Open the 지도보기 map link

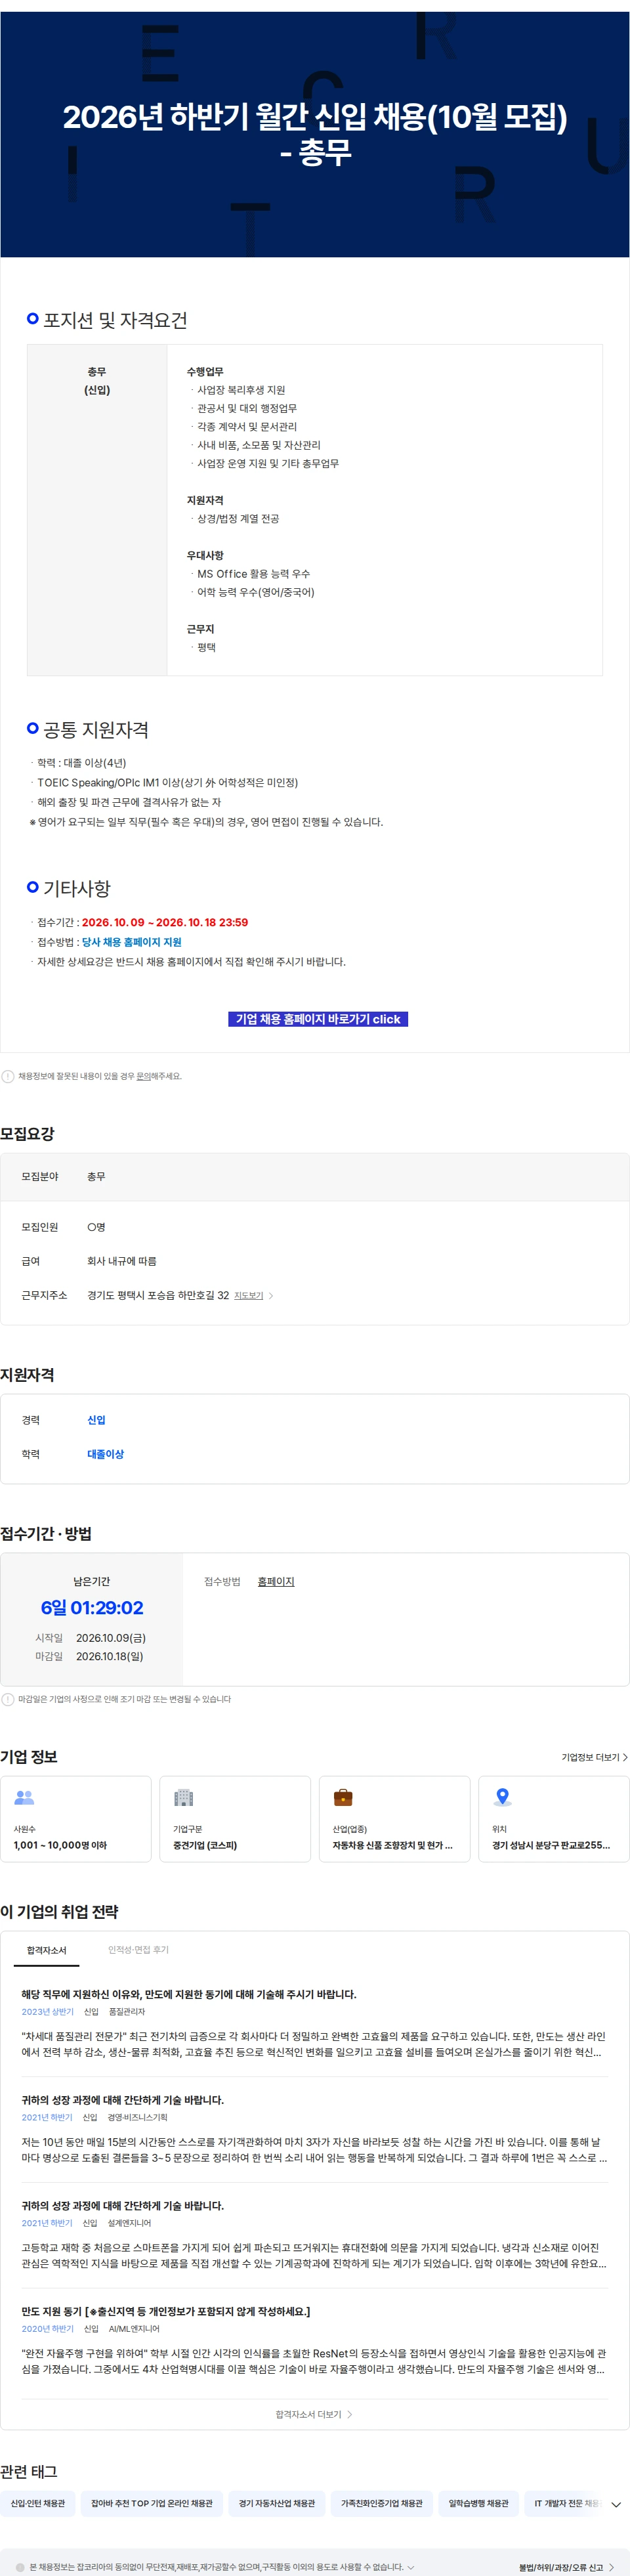tap(248, 1295)
